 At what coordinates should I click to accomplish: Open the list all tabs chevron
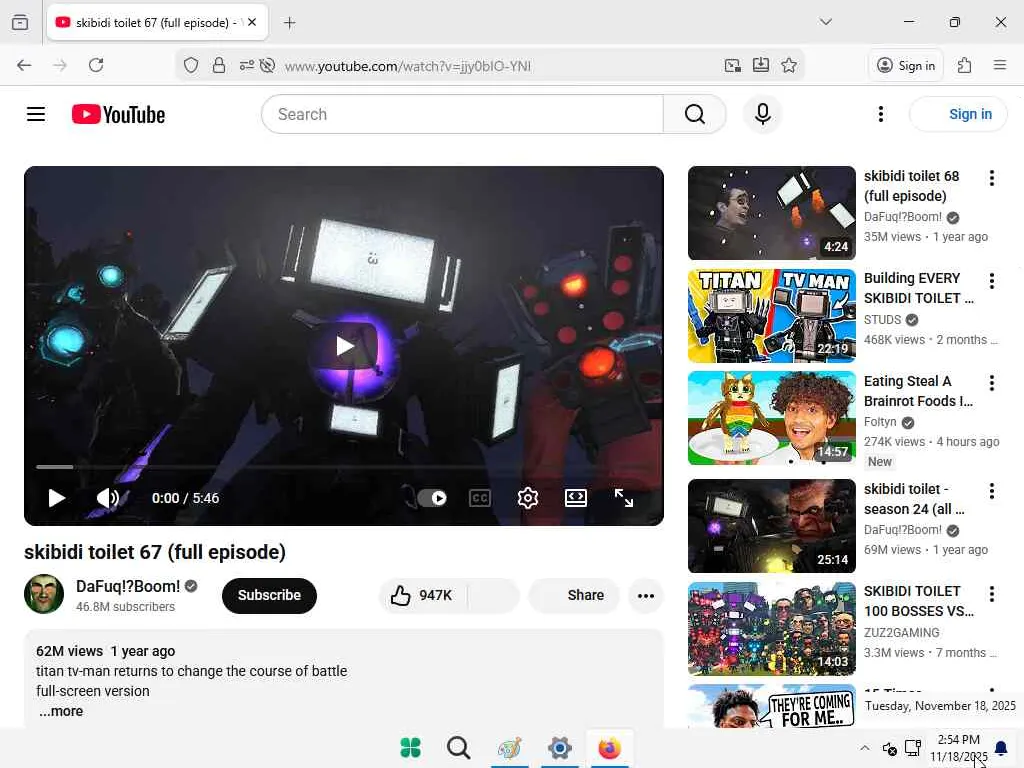coord(825,22)
